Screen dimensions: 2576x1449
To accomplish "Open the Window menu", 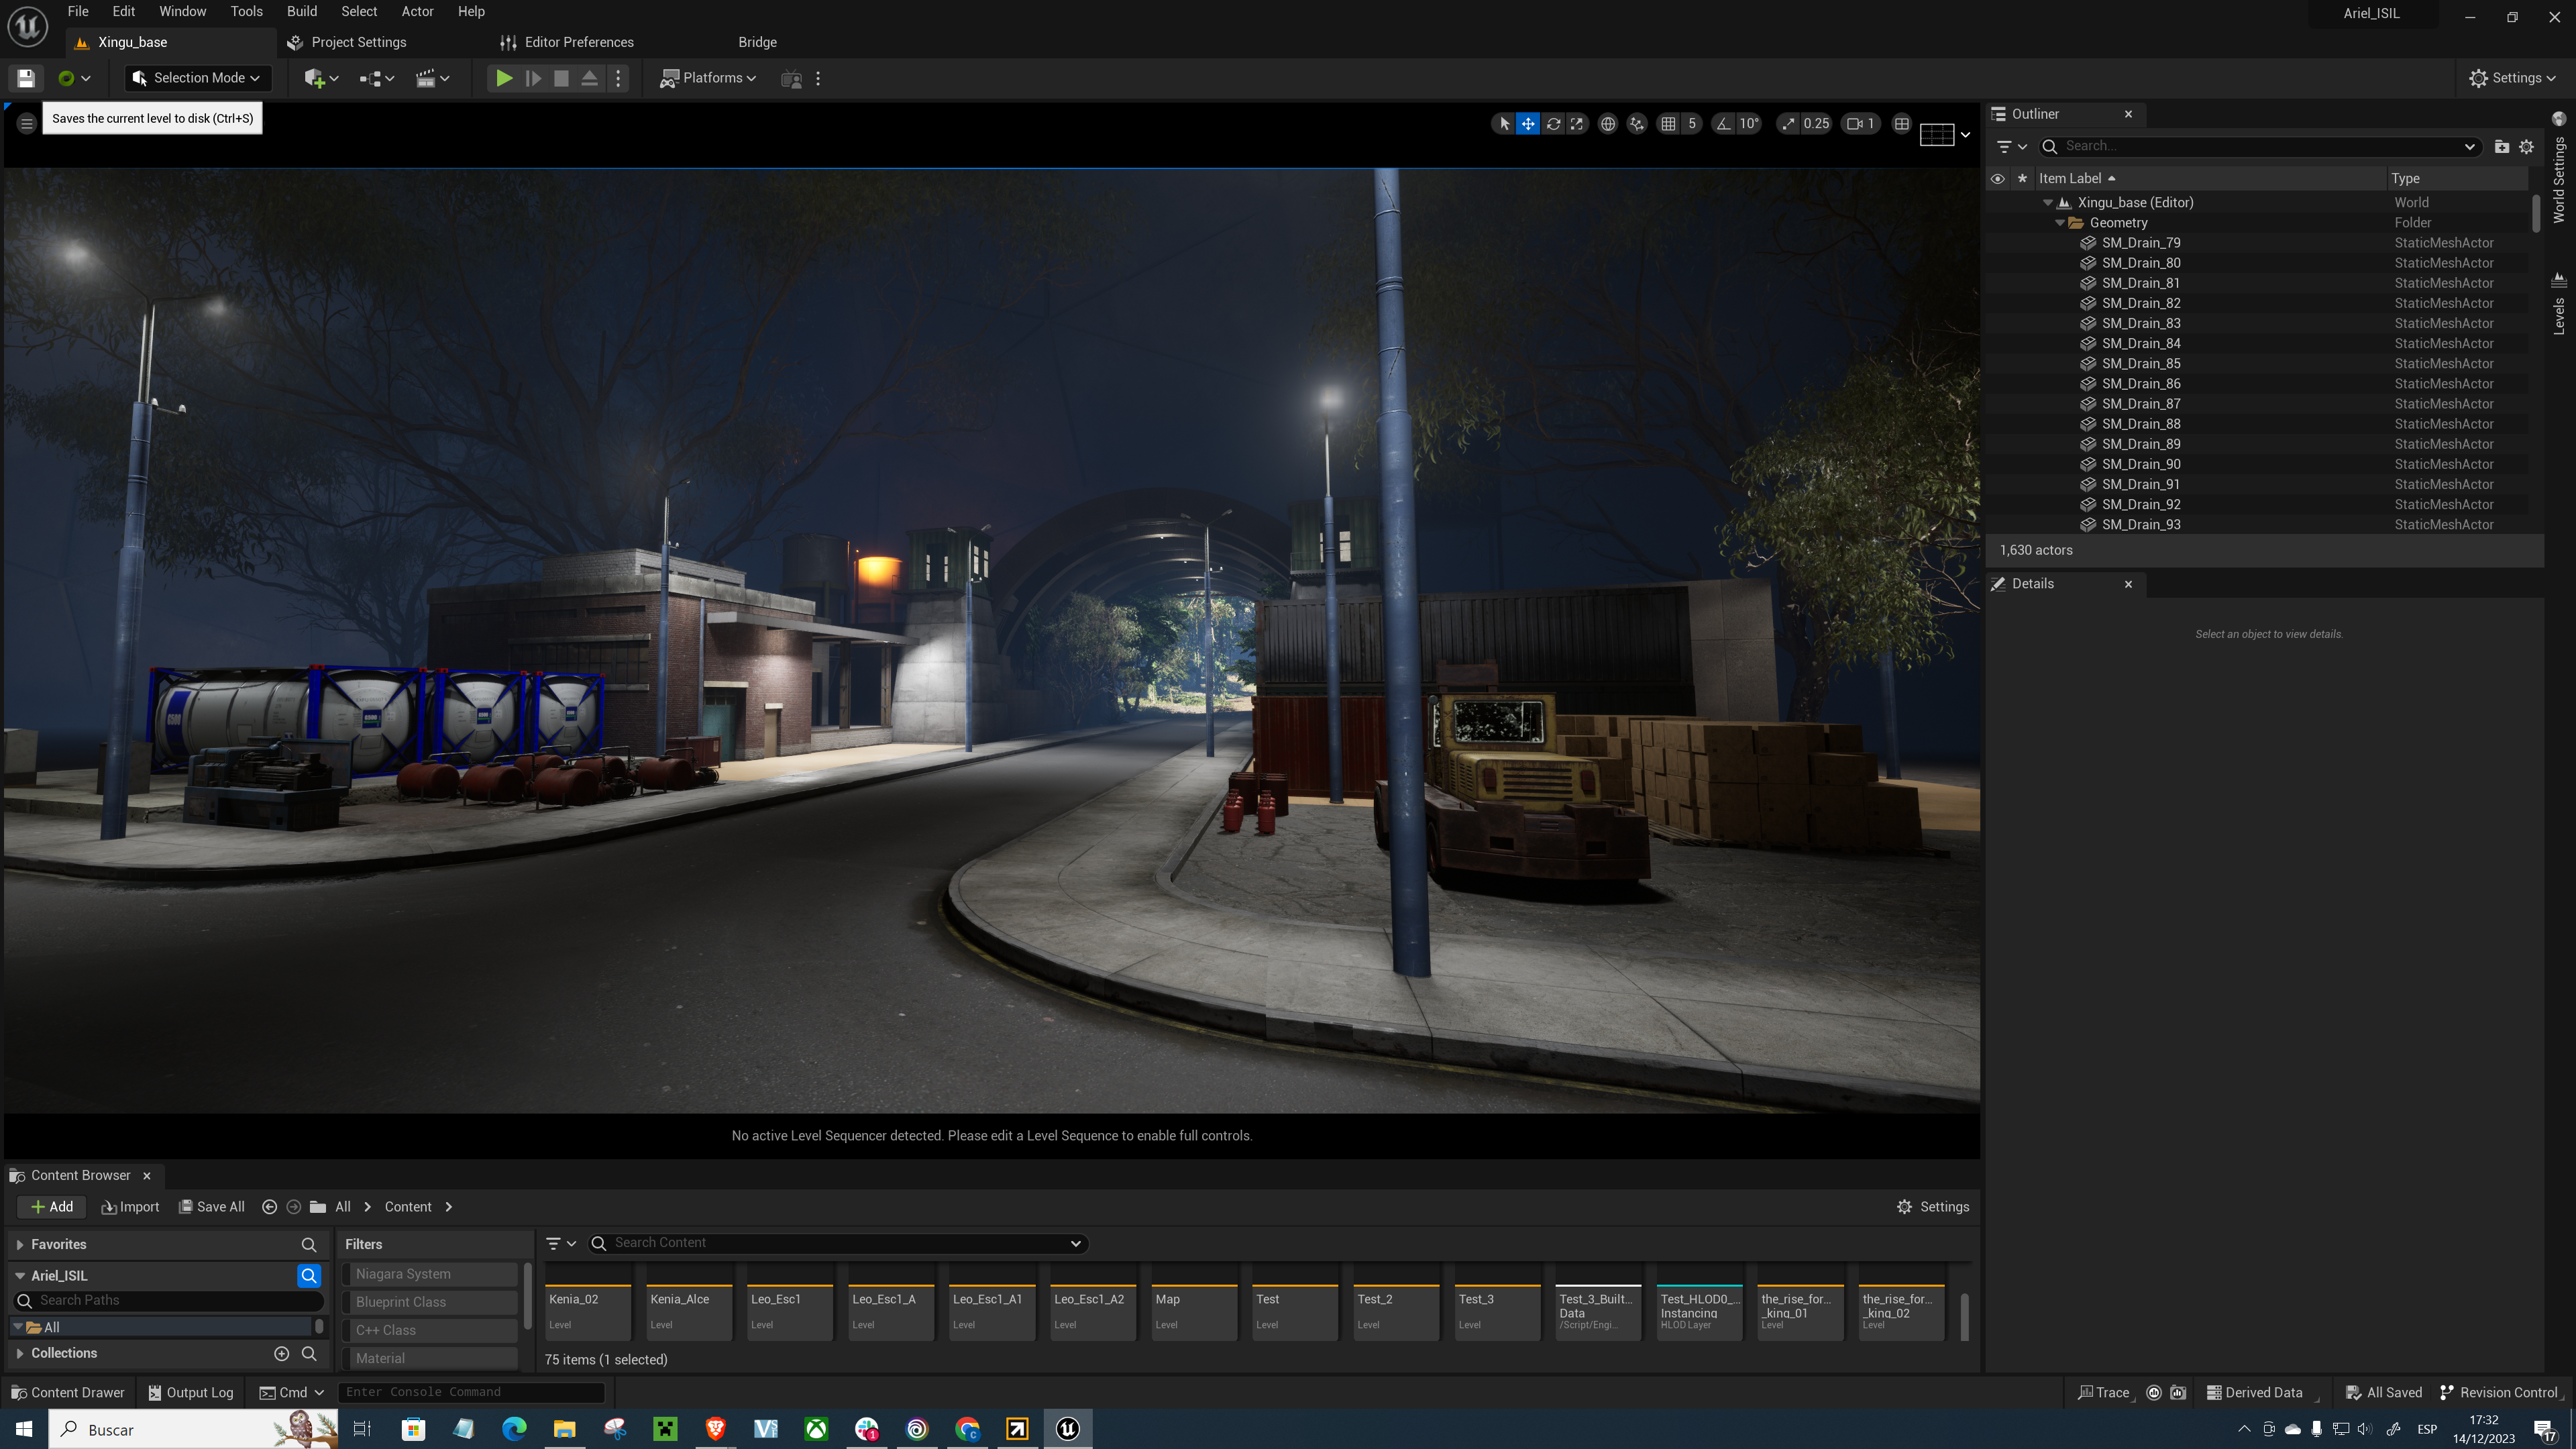I will pyautogui.click(x=183, y=11).
